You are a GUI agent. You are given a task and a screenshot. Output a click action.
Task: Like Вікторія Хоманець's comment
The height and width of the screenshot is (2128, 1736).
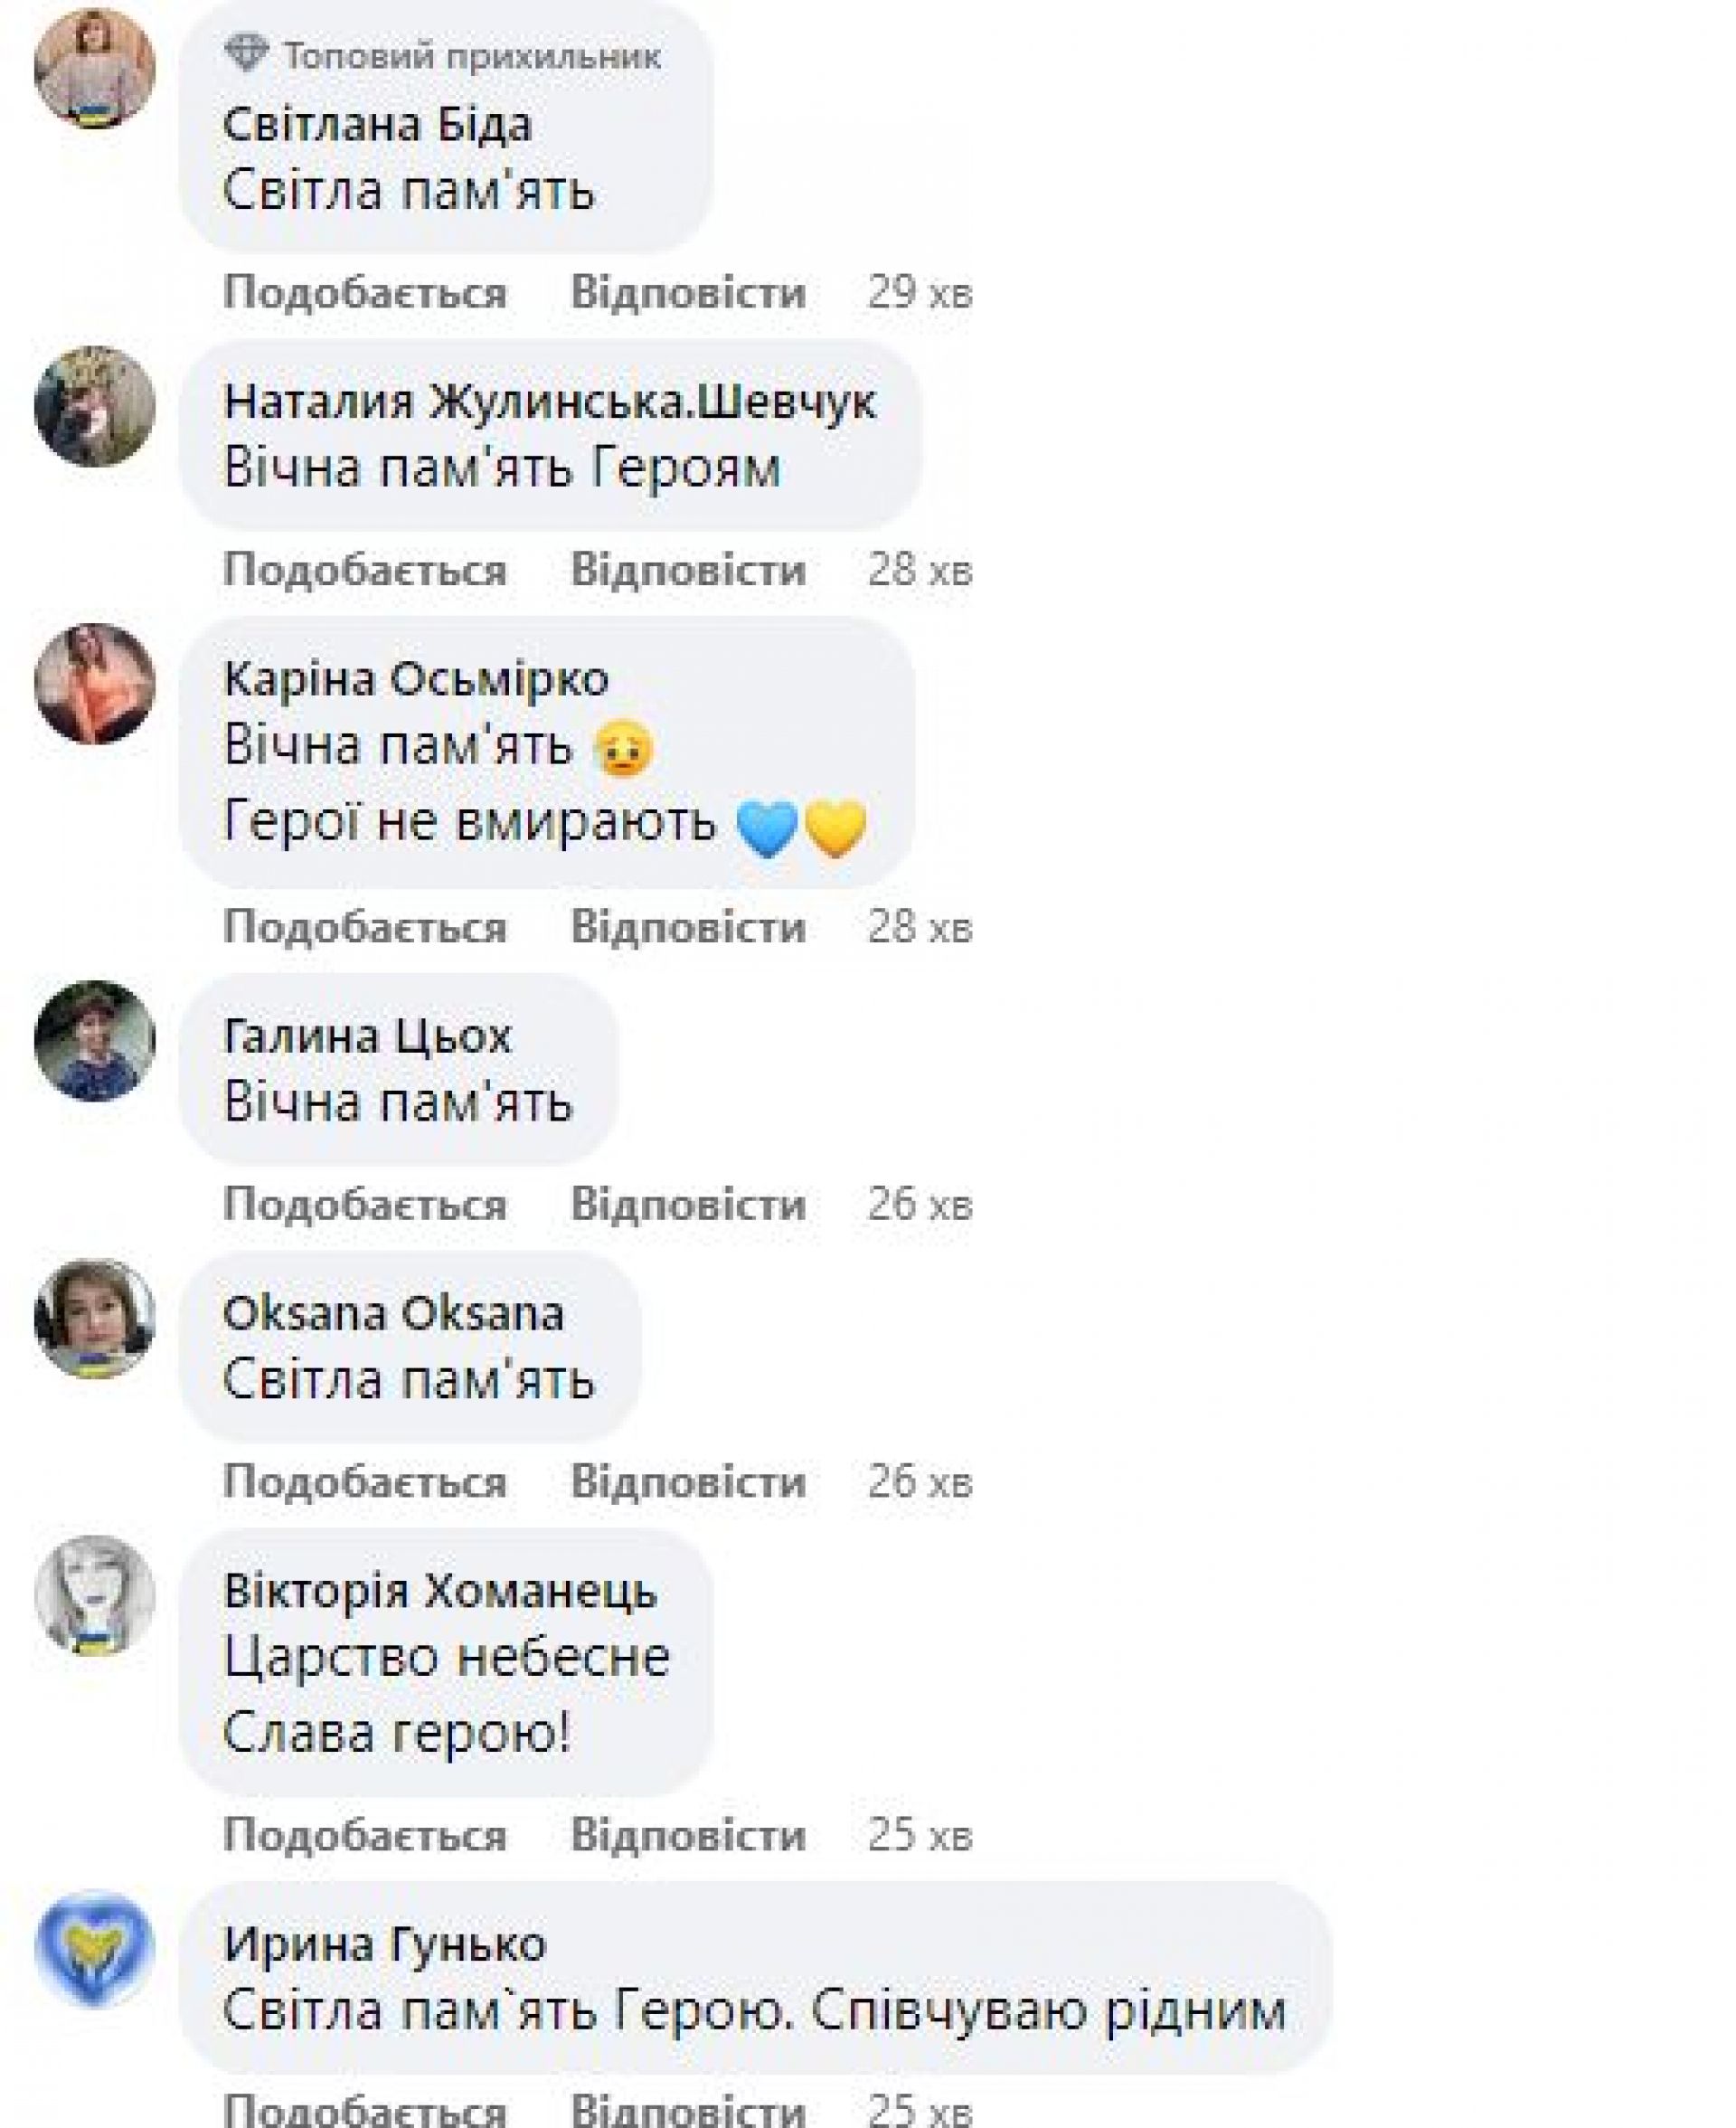(365, 1835)
